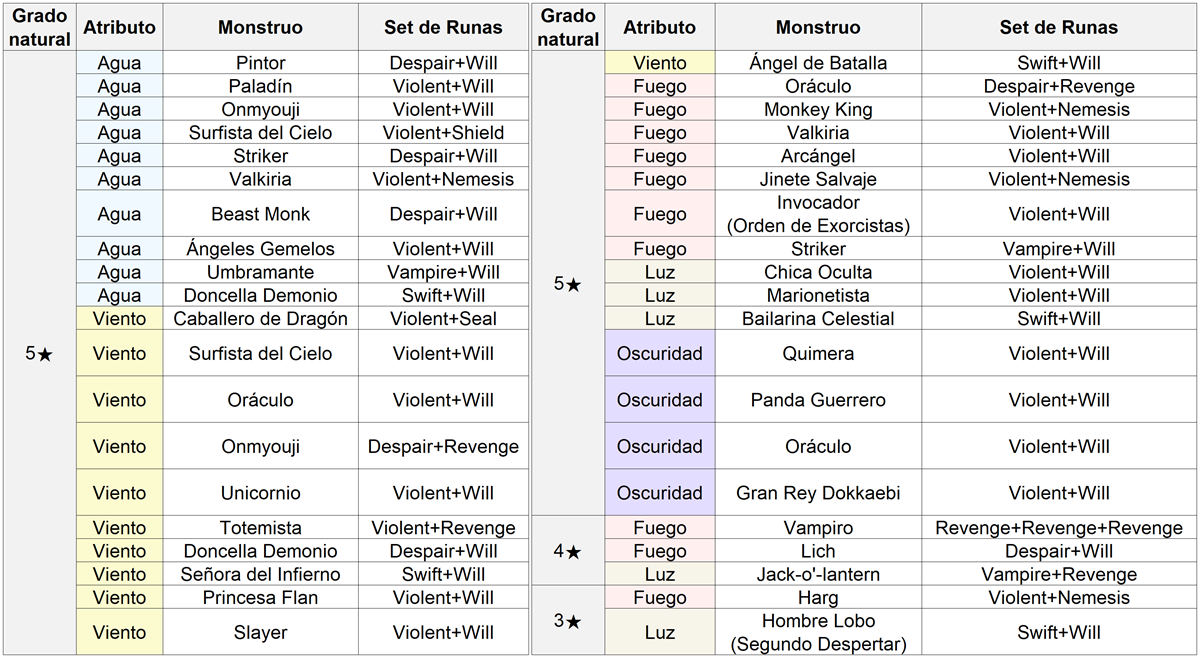The width and height of the screenshot is (1200, 658).
Task: Select the Beast Monk cell
Action: pyautogui.click(x=260, y=214)
